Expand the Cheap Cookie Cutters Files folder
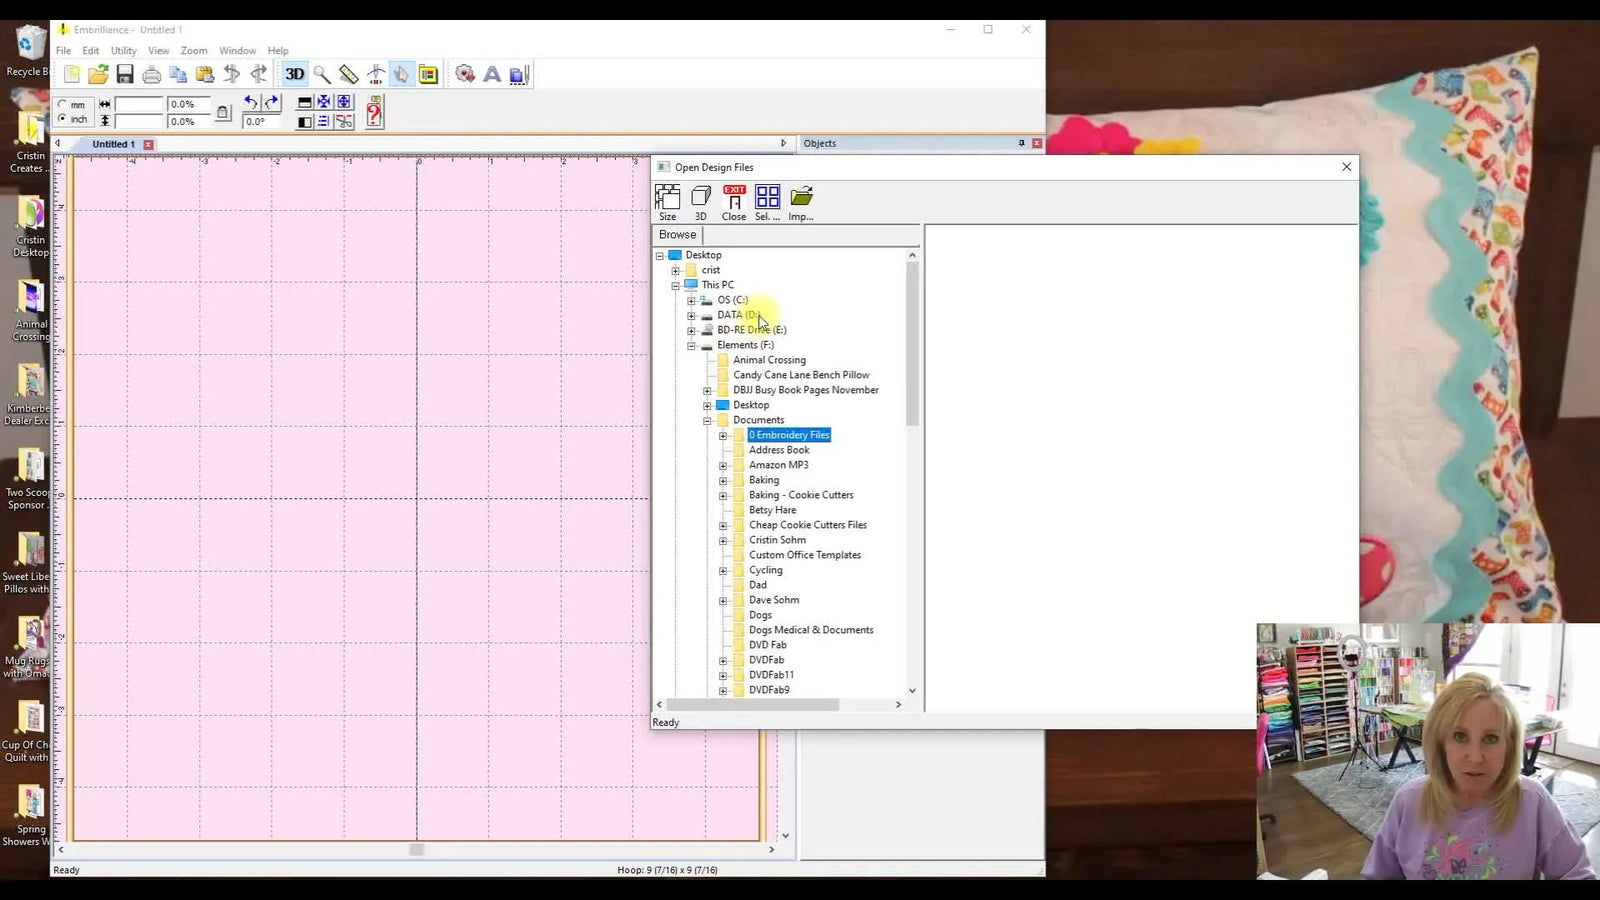 coord(723,526)
